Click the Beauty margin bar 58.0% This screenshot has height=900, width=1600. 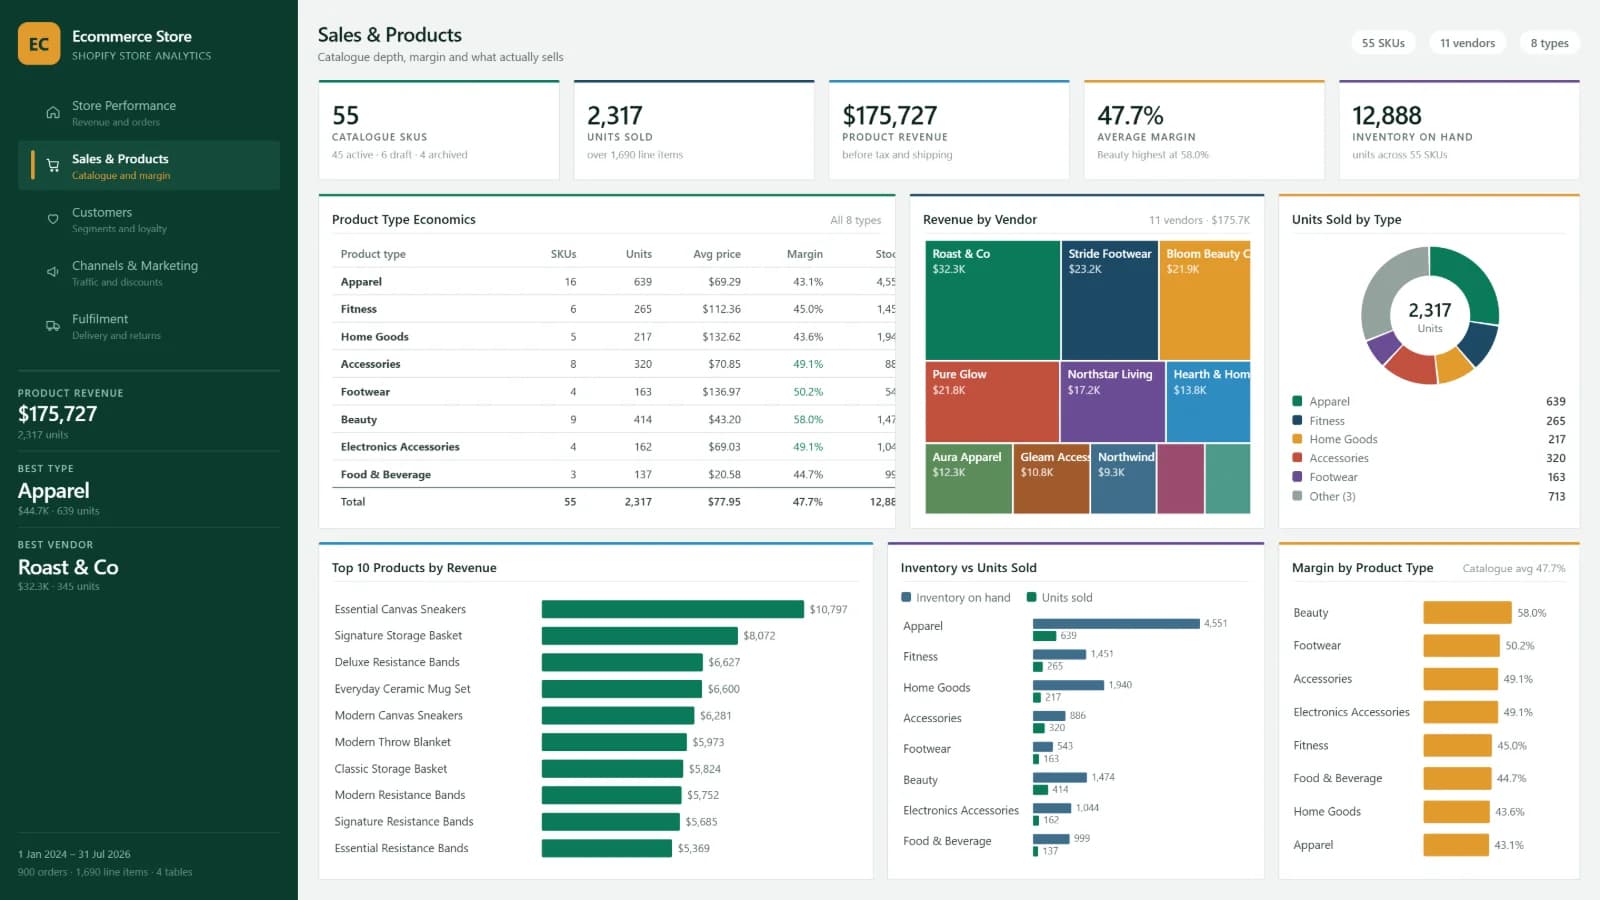(x=1467, y=613)
